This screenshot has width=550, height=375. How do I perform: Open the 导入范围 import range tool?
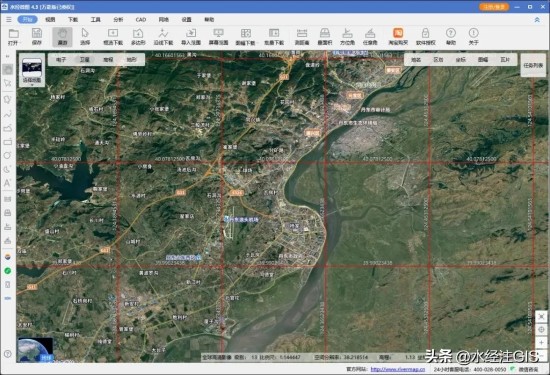(x=191, y=37)
